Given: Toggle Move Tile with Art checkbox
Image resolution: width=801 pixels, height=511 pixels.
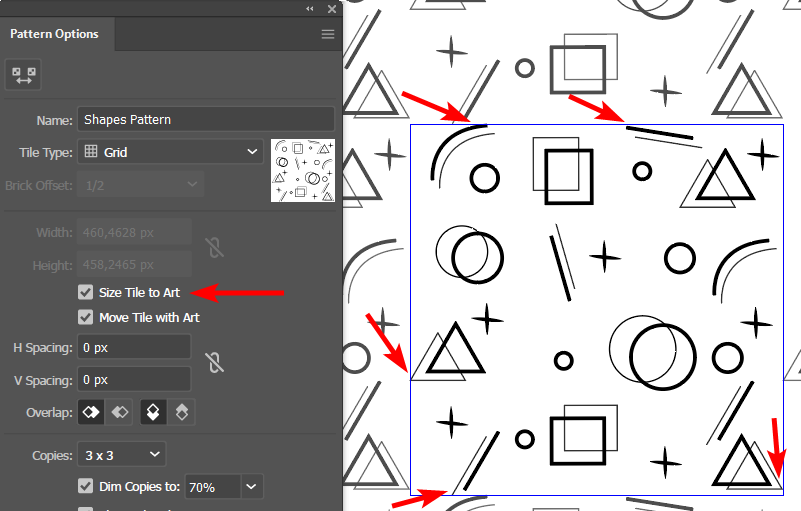Looking at the screenshot, I should pyautogui.click(x=86, y=318).
